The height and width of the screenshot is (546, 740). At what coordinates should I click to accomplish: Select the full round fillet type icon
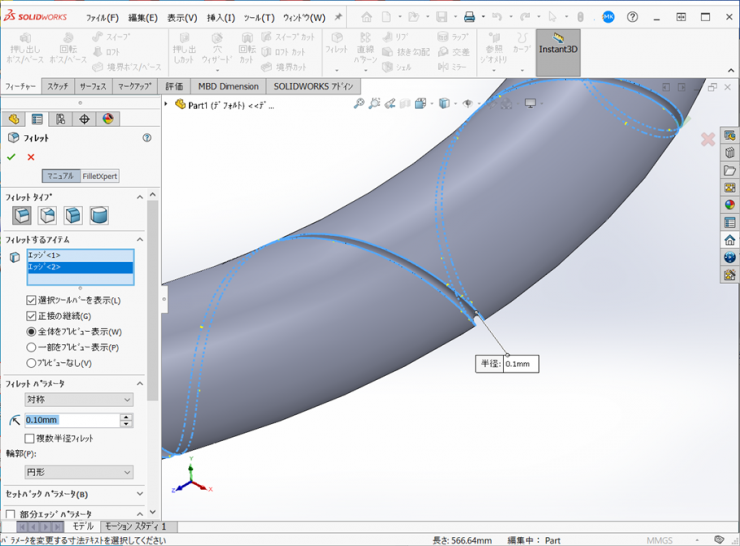pos(99,215)
